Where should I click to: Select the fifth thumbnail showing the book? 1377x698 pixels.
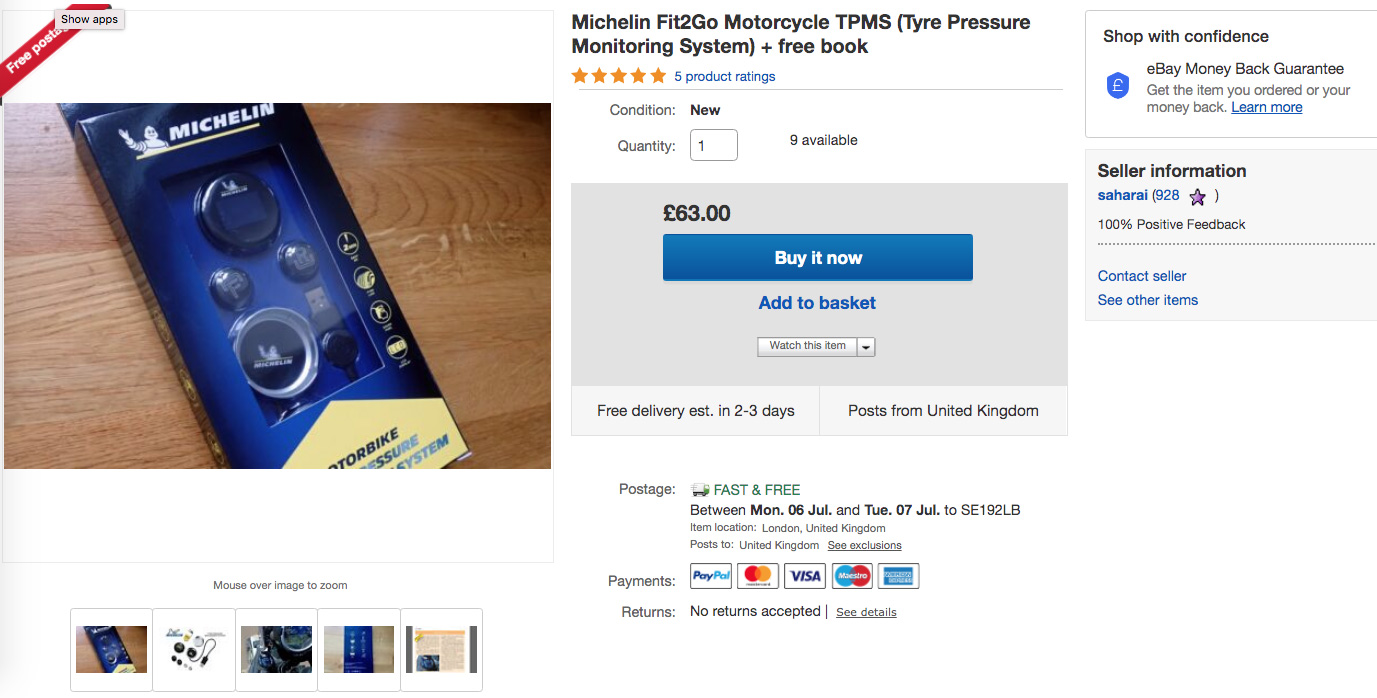(441, 649)
